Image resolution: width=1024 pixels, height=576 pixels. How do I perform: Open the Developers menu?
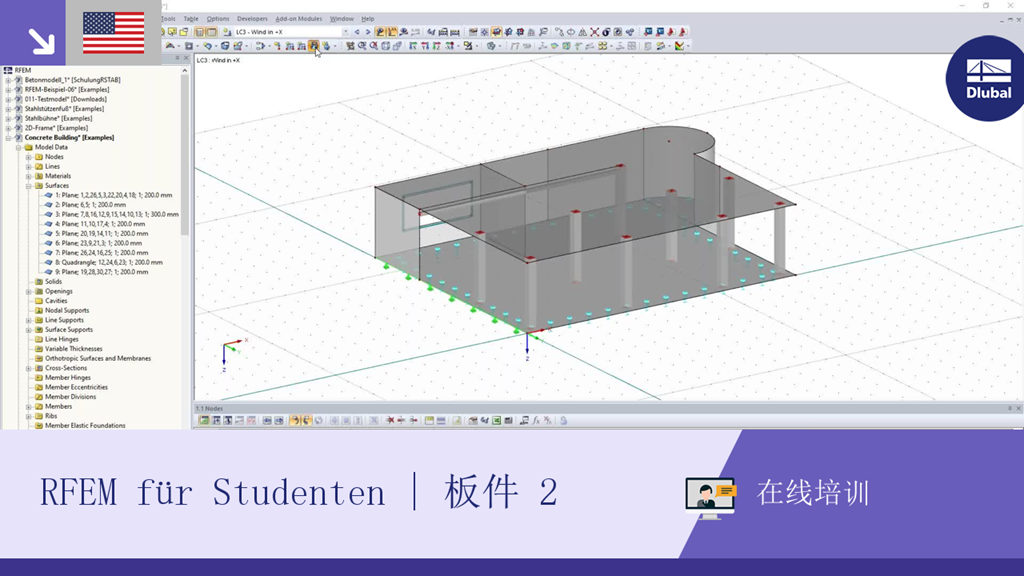click(x=252, y=19)
